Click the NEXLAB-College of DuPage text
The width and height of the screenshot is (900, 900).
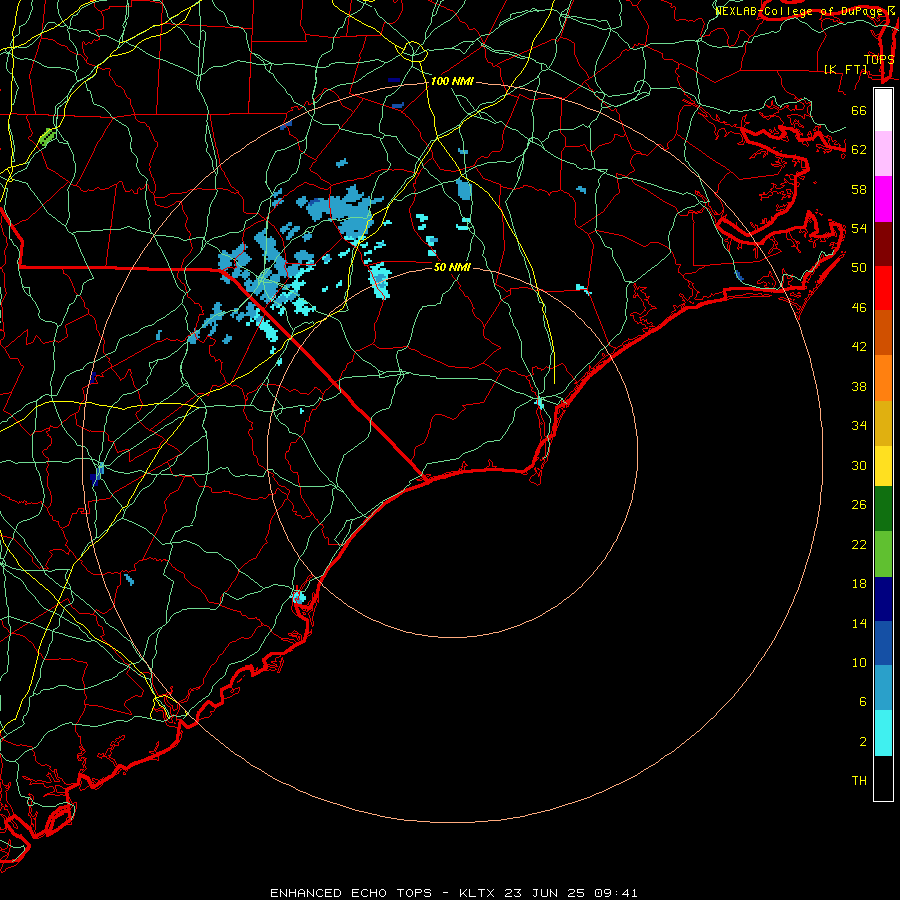pos(800,11)
